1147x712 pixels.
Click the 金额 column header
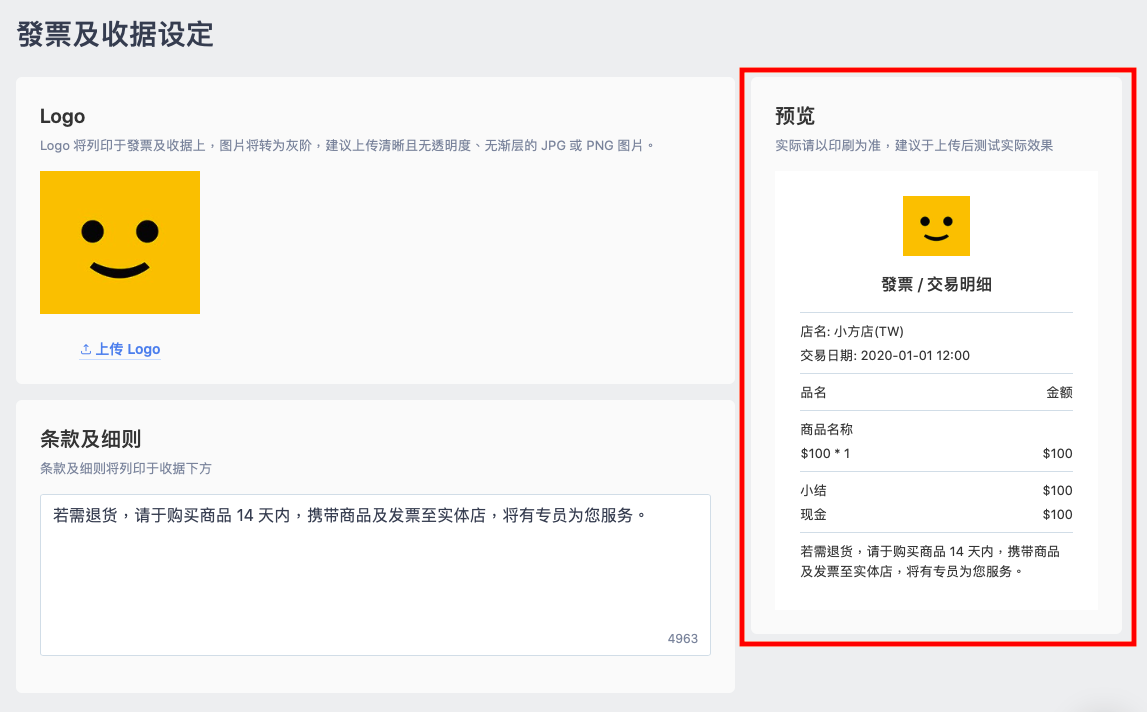[1059, 392]
